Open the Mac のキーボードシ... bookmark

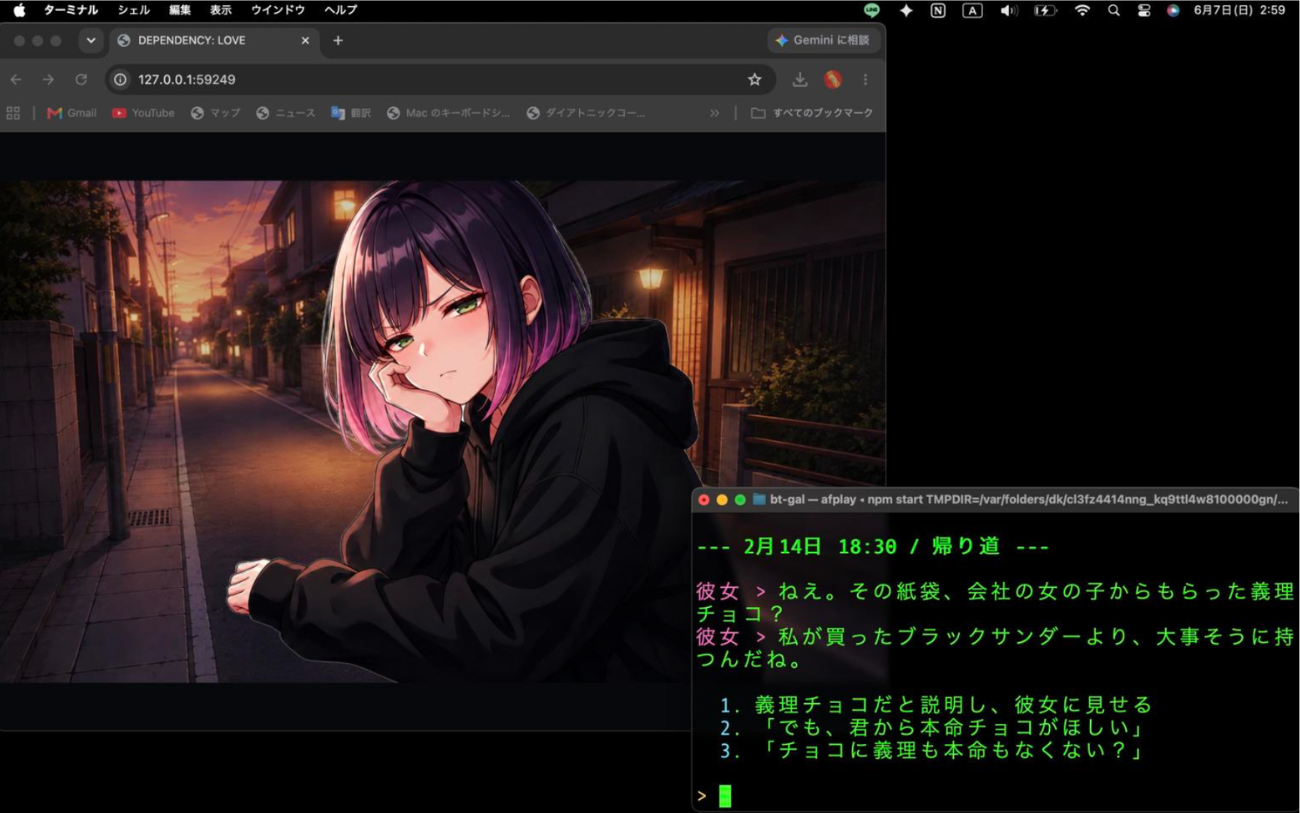click(x=448, y=113)
